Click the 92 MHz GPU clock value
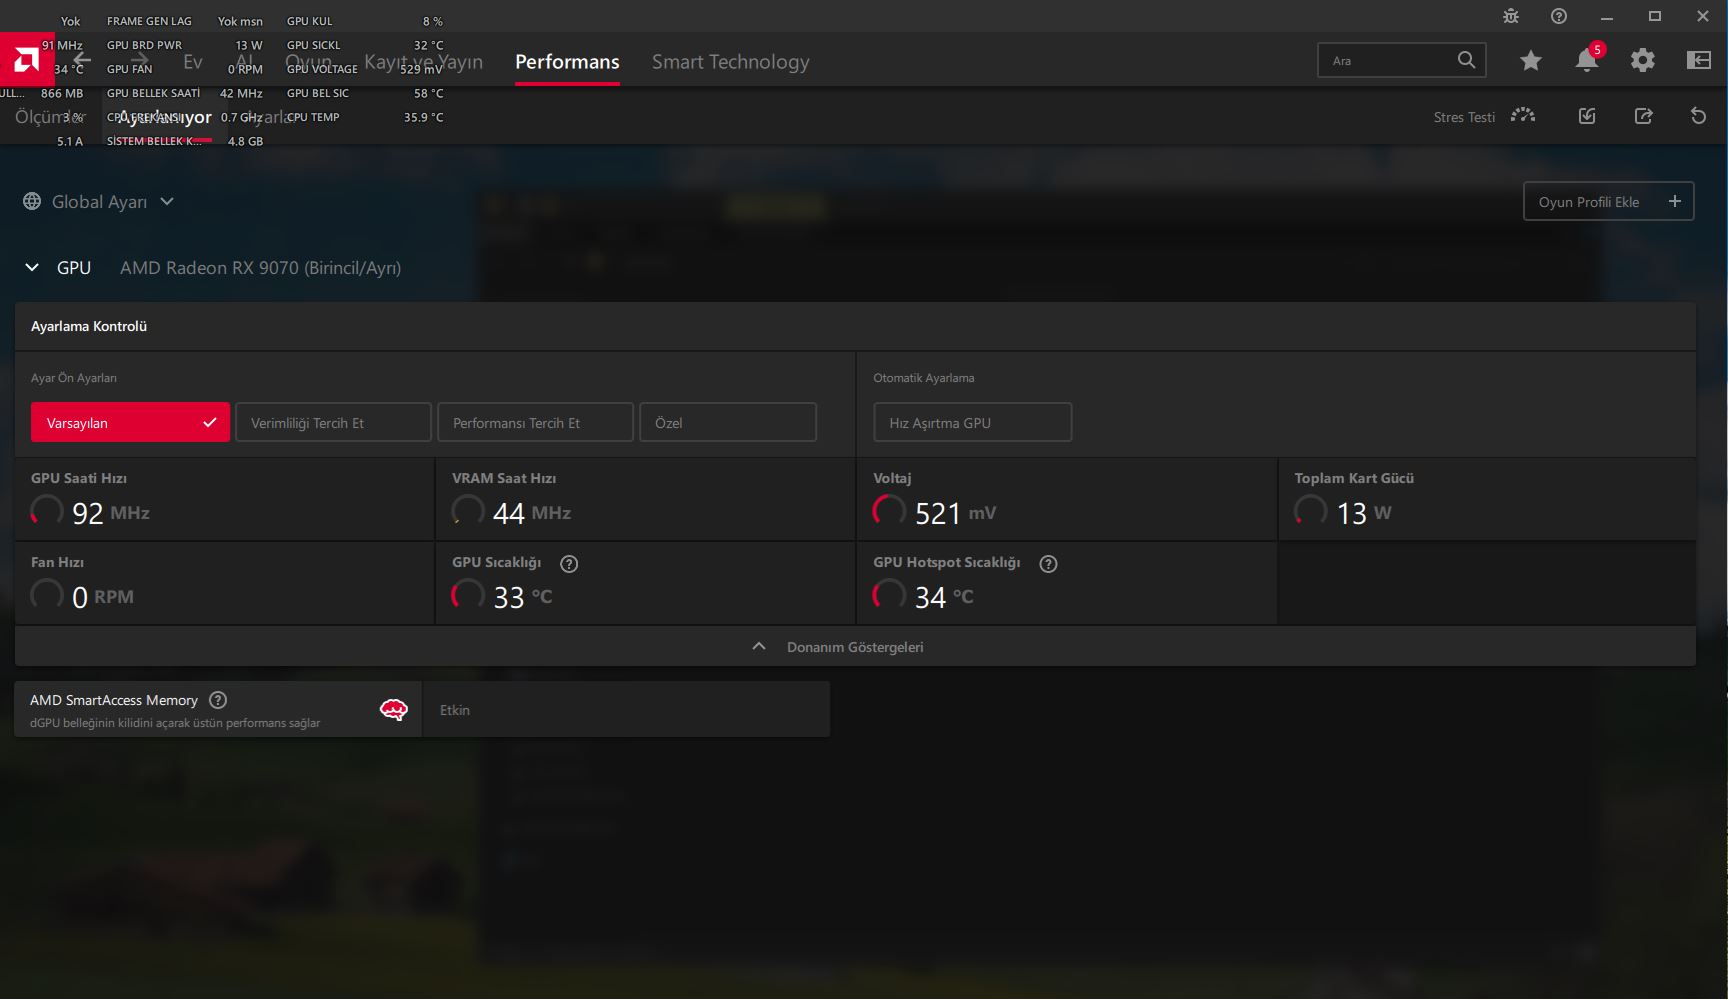Image resolution: width=1728 pixels, height=999 pixels. [x=111, y=513]
